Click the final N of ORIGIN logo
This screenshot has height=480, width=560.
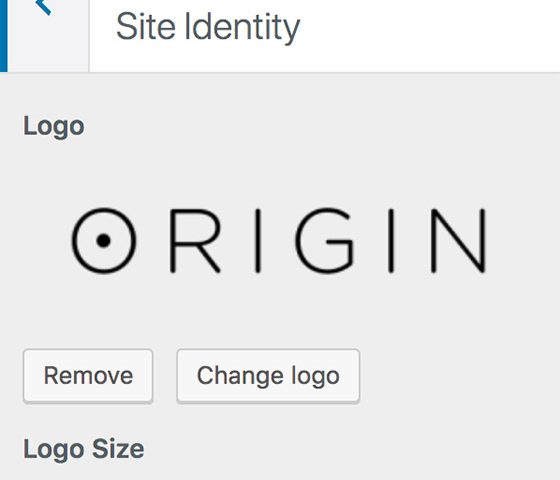459,241
